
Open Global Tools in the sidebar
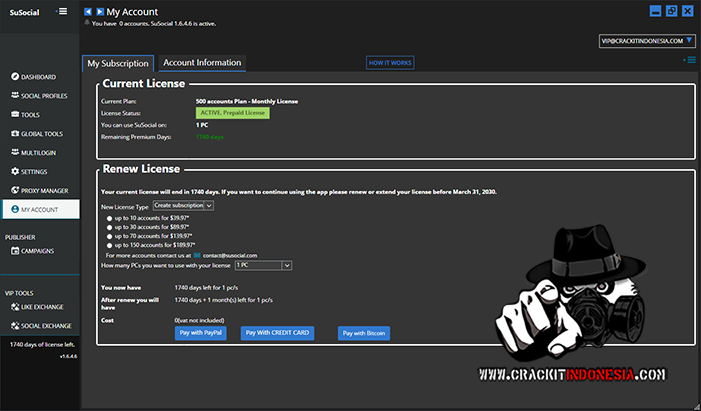(42, 134)
